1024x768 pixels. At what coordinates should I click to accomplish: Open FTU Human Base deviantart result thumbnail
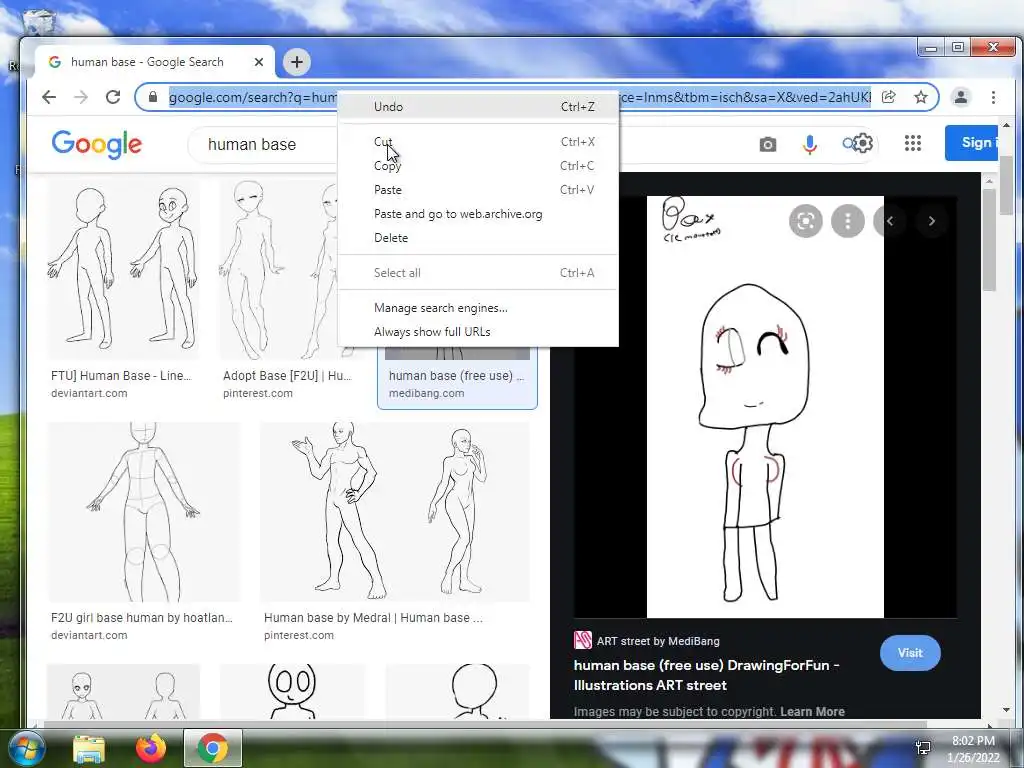tap(123, 270)
